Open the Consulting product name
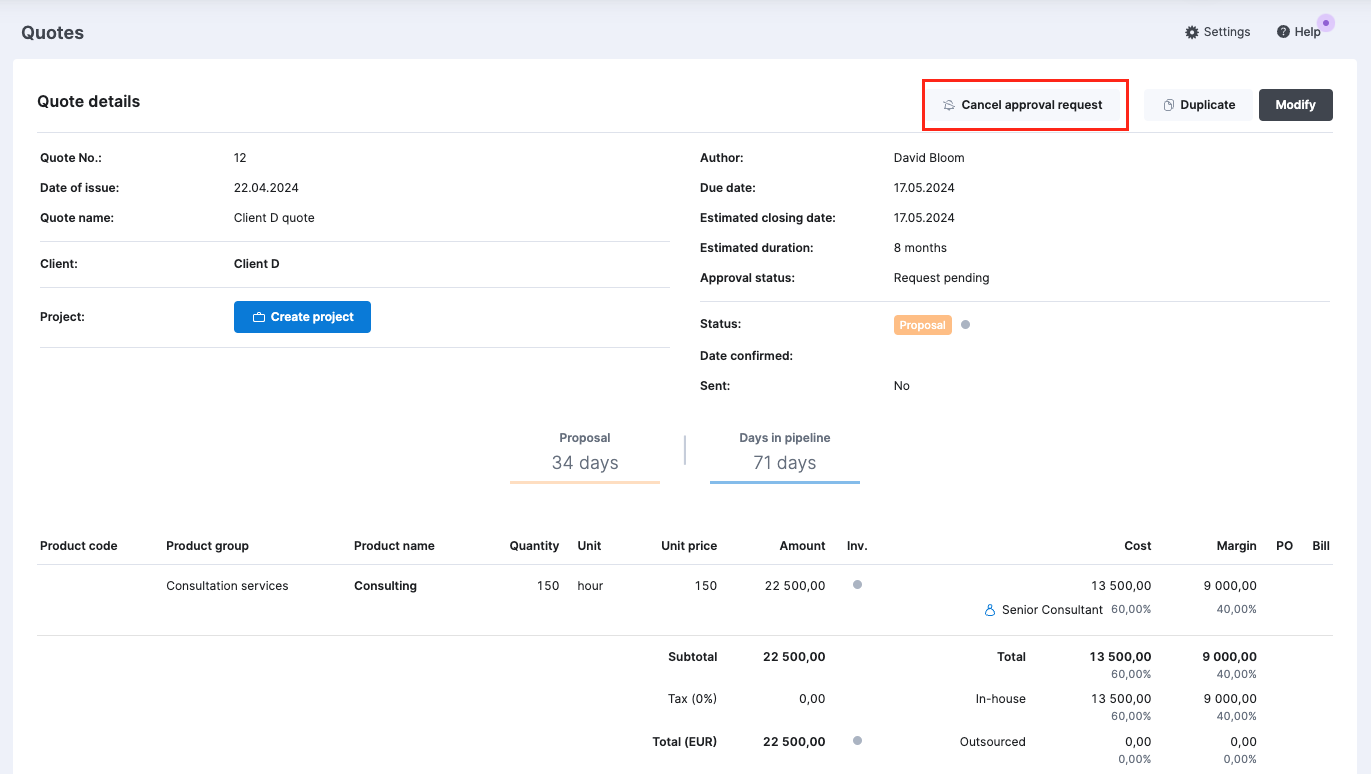This screenshot has height=774, width=1371. tap(385, 586)
